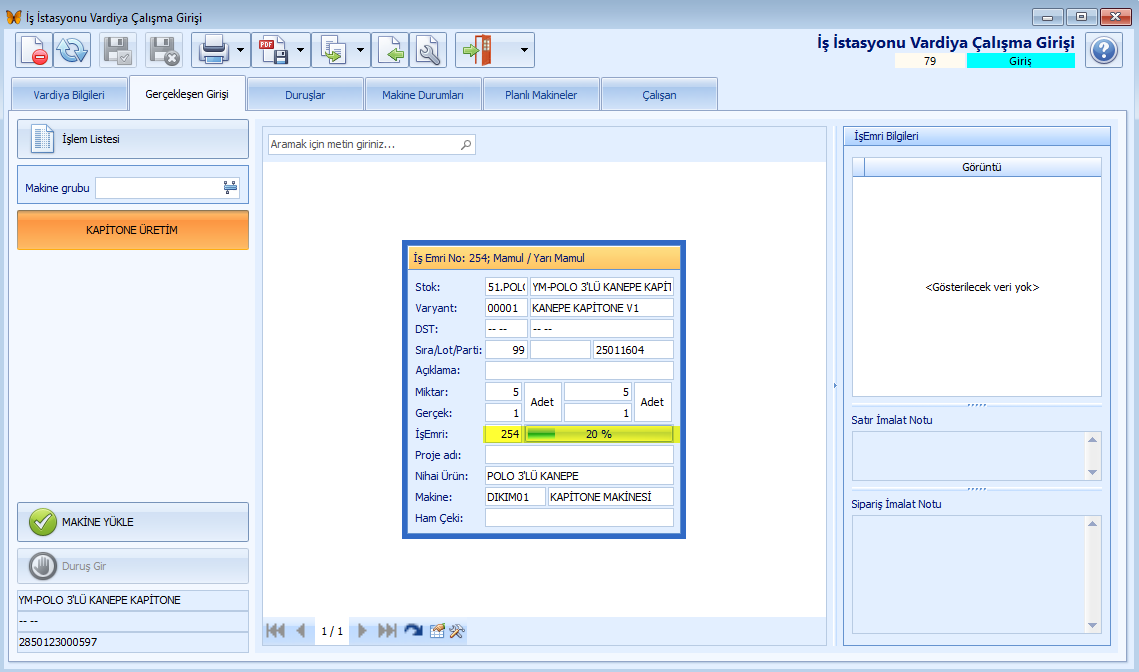
Task: Open the exit door dropdown arrow
Action: pyautogui.click(x=524, y=51)
